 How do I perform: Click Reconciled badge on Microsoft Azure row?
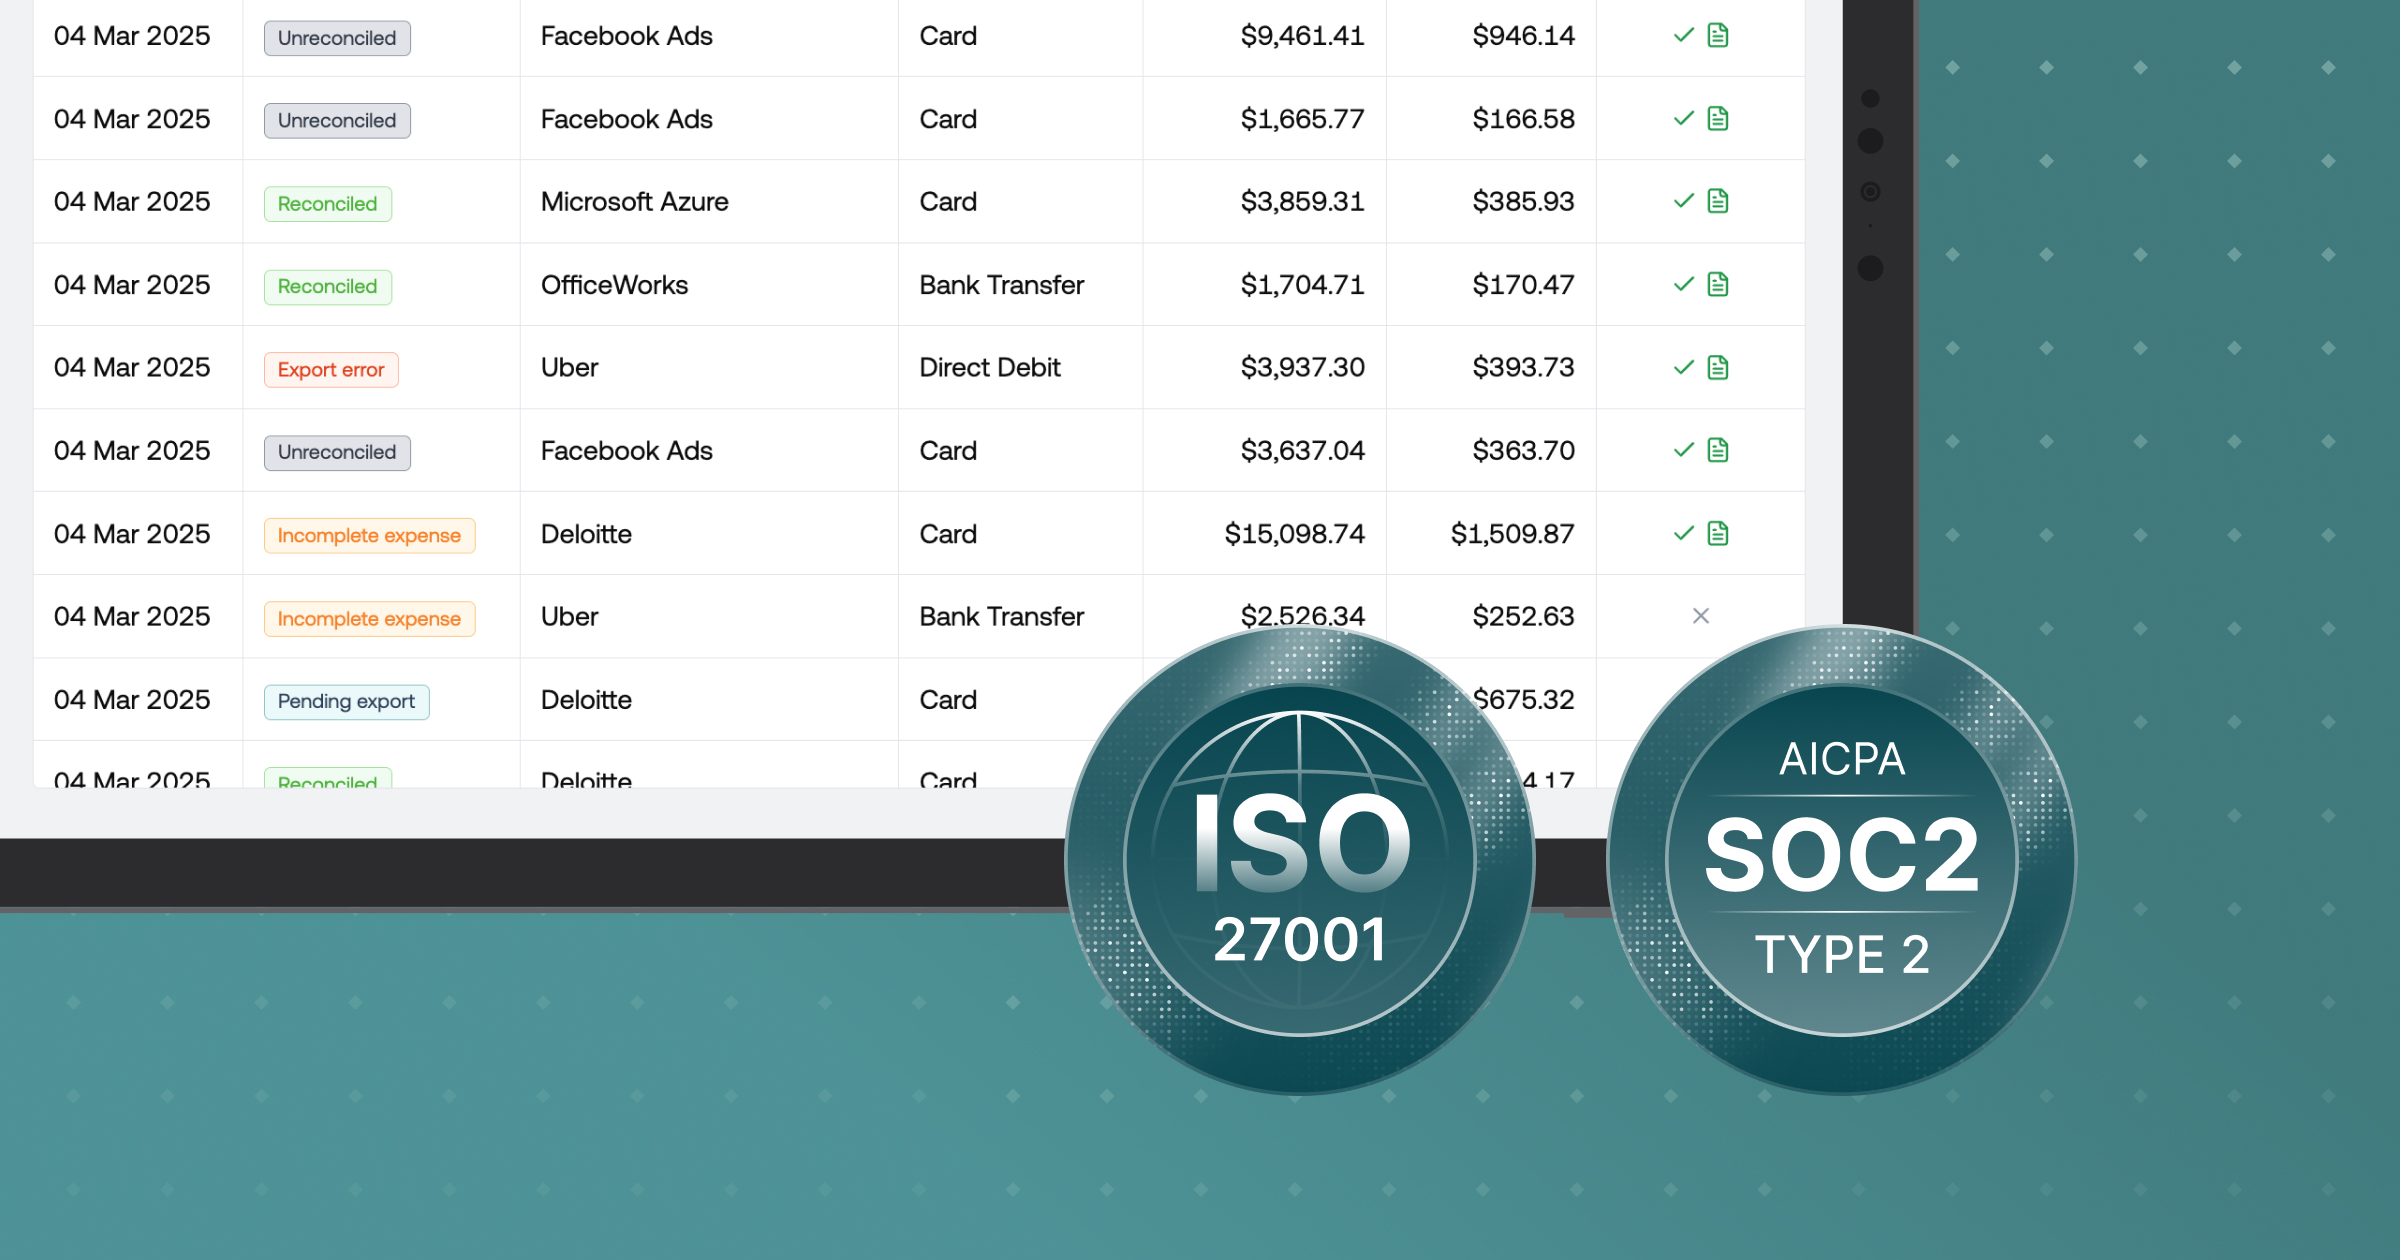point(327,203)
